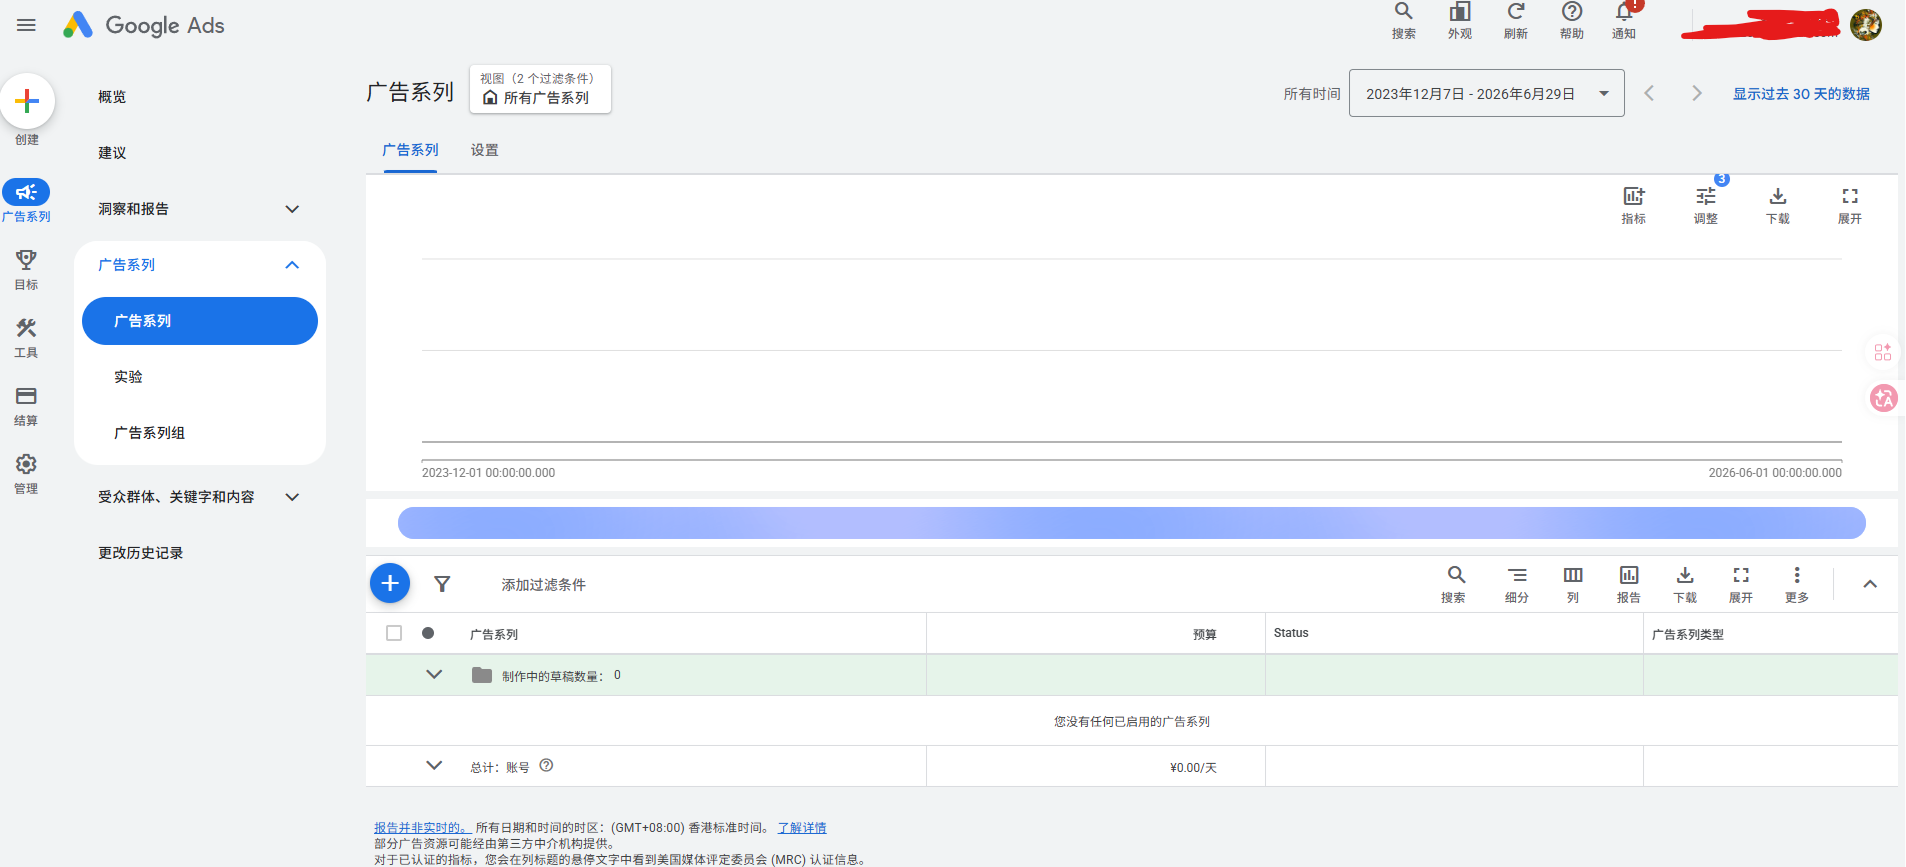Collapse the table toolbar with chevron up
This screenshot has width=1906, height=867.
click(1870, 584)
